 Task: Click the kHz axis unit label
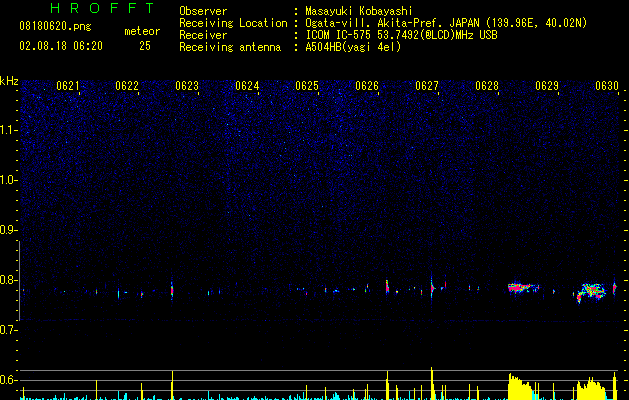pyautogui.click(x=9, y=81)
